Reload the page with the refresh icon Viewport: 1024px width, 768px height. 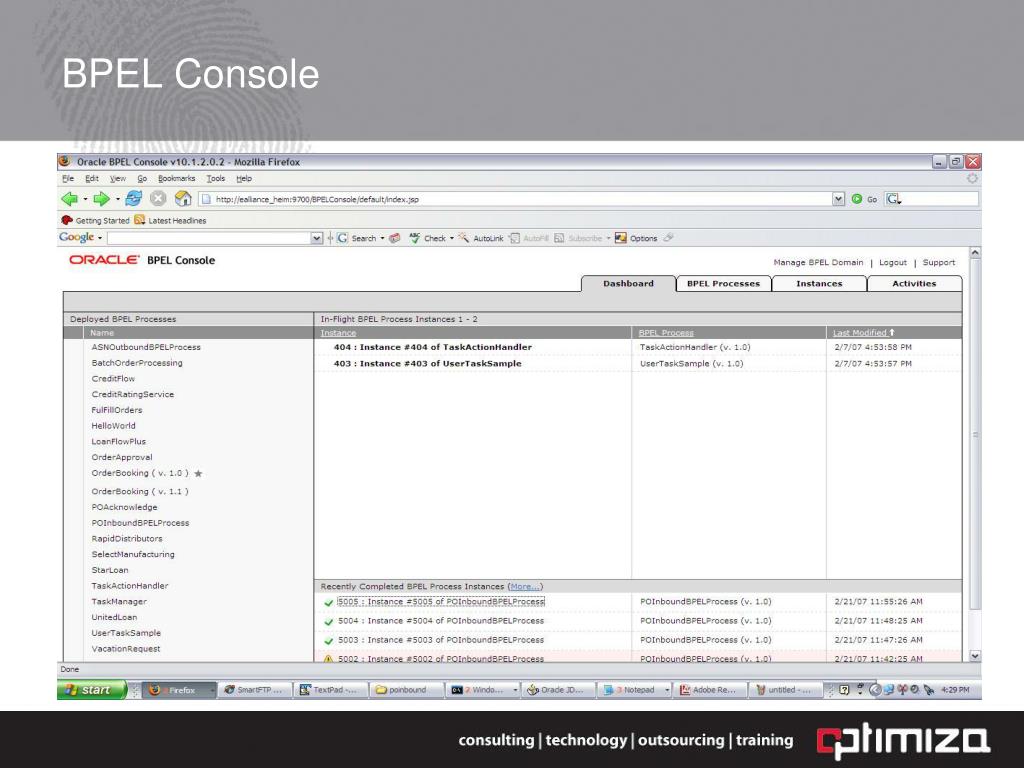coord(133,199)
